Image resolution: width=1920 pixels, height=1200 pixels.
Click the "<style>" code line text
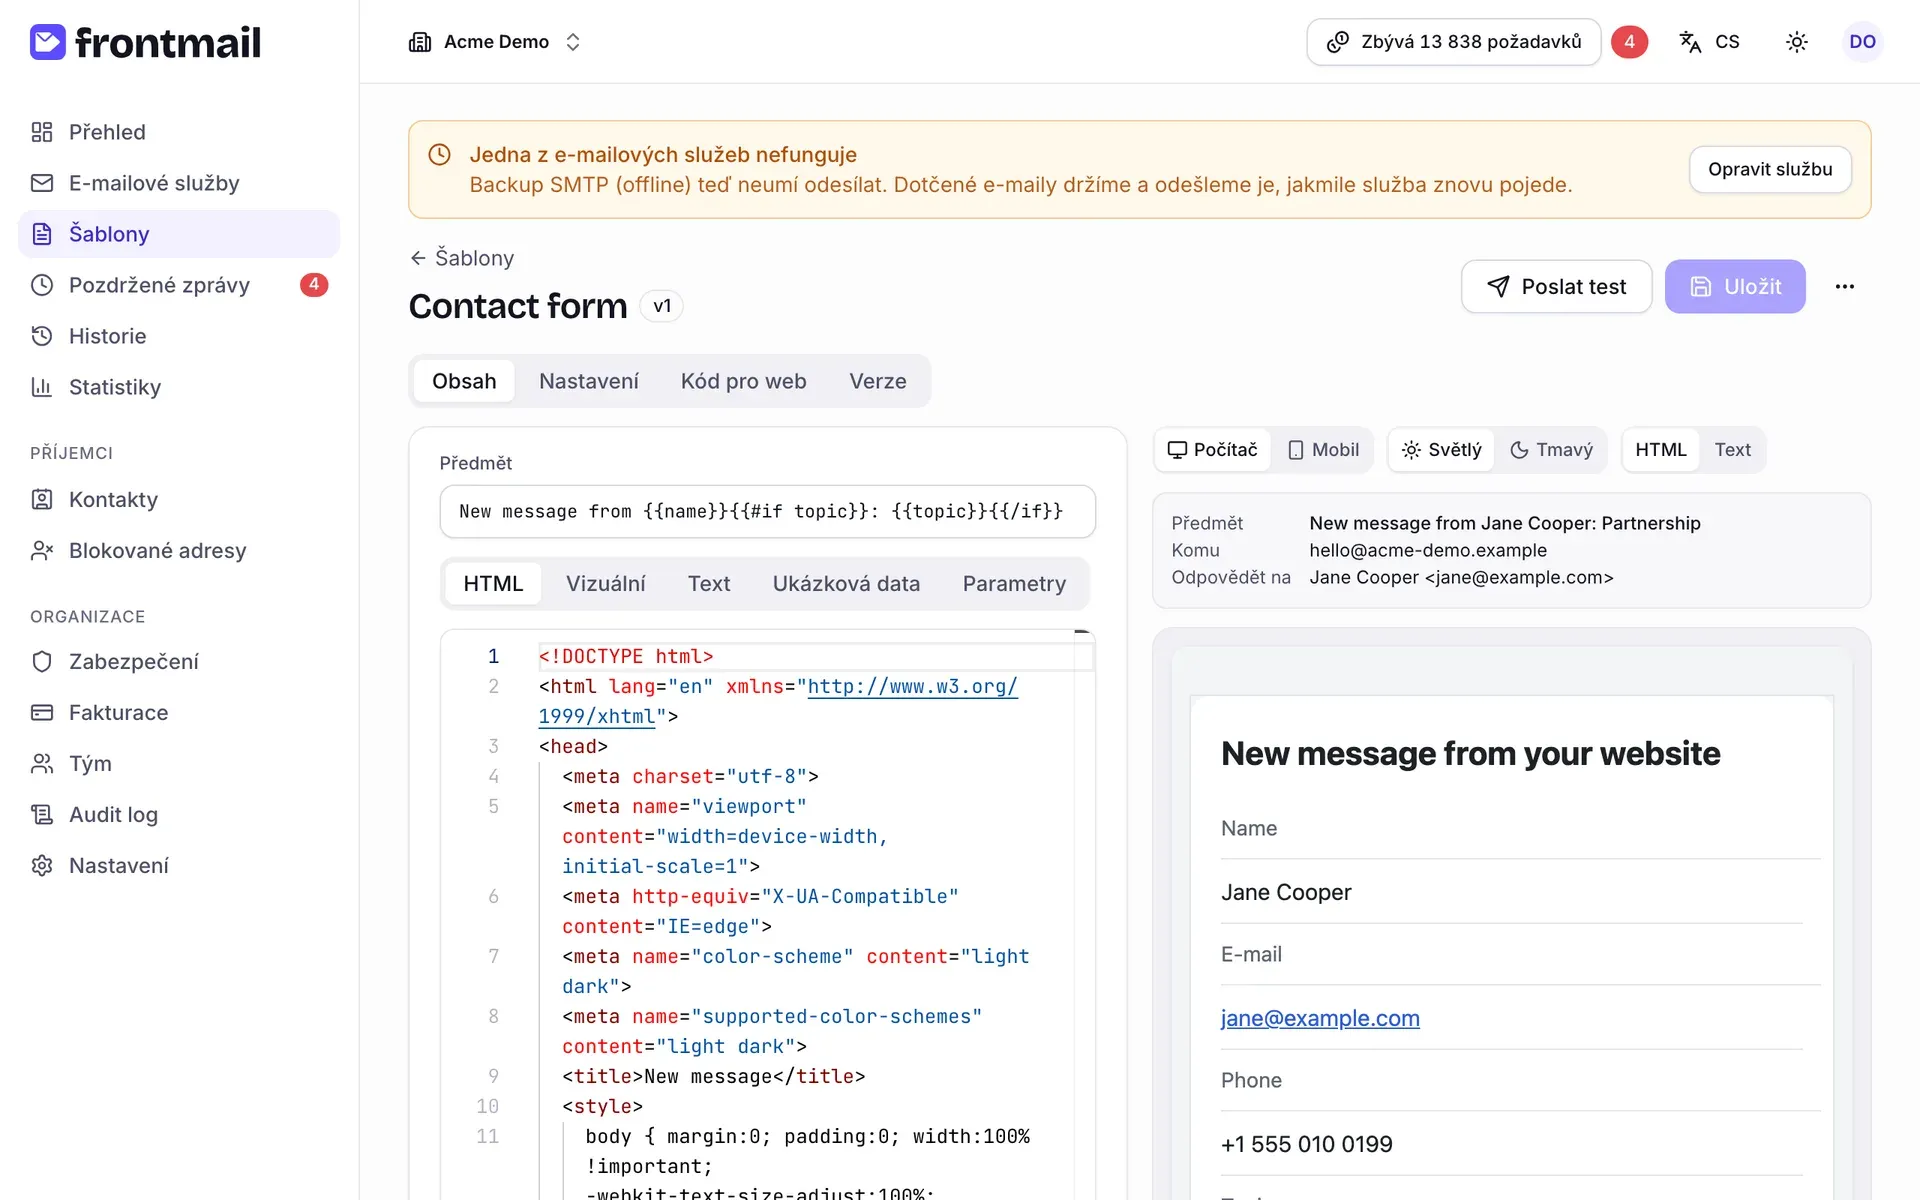coord(602,1107)
